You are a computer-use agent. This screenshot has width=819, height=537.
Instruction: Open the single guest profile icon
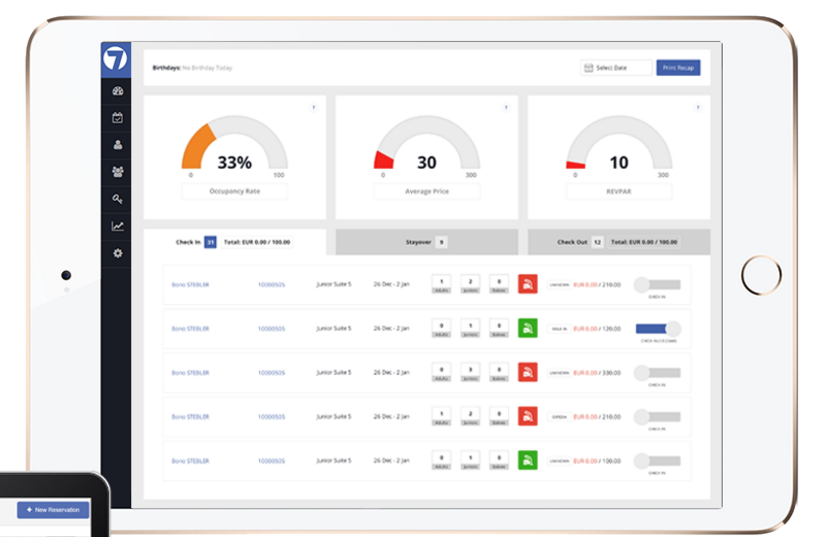pos(118,145)
